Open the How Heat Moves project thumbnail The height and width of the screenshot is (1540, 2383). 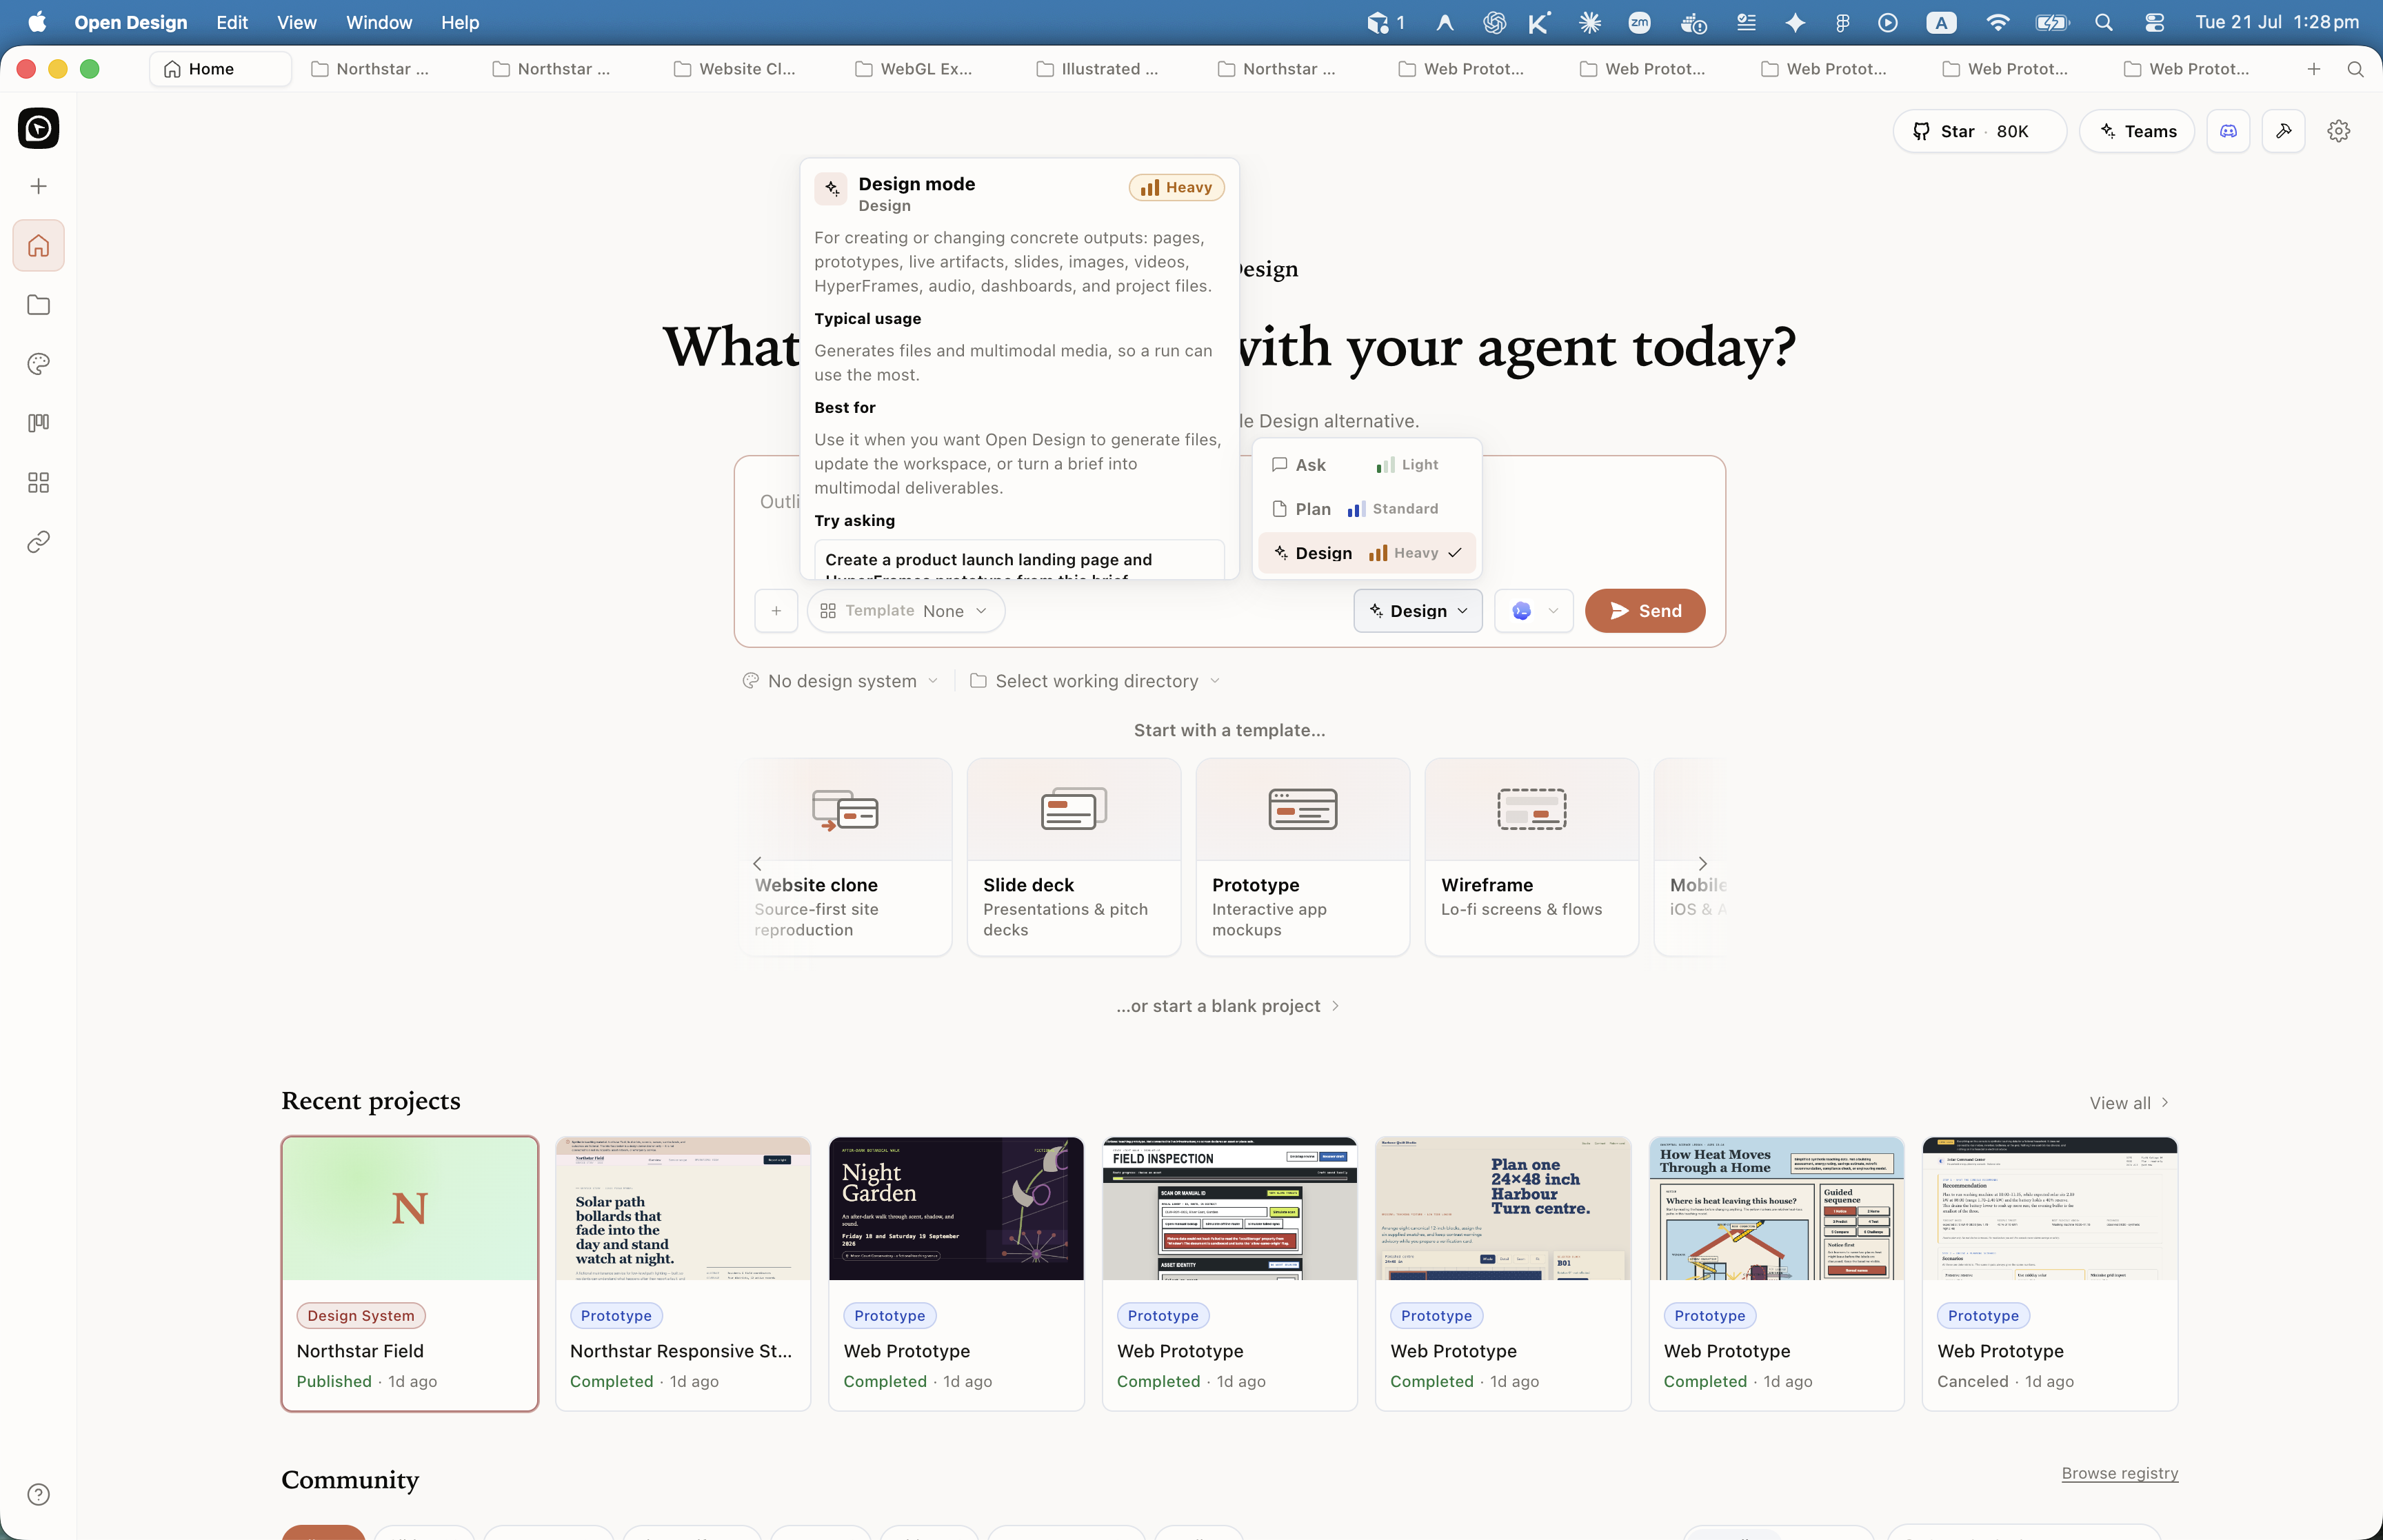pyautogui.click(x=1776, y=1208)
